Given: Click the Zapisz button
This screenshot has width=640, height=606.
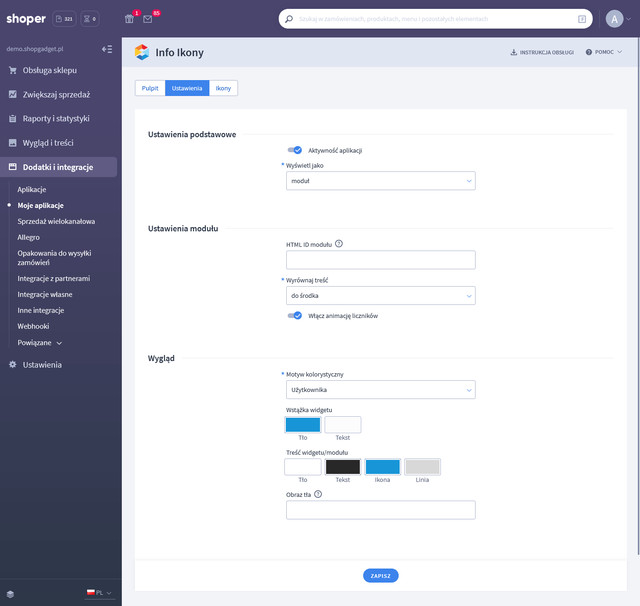Looking at the screenshot, I should 380,576.
